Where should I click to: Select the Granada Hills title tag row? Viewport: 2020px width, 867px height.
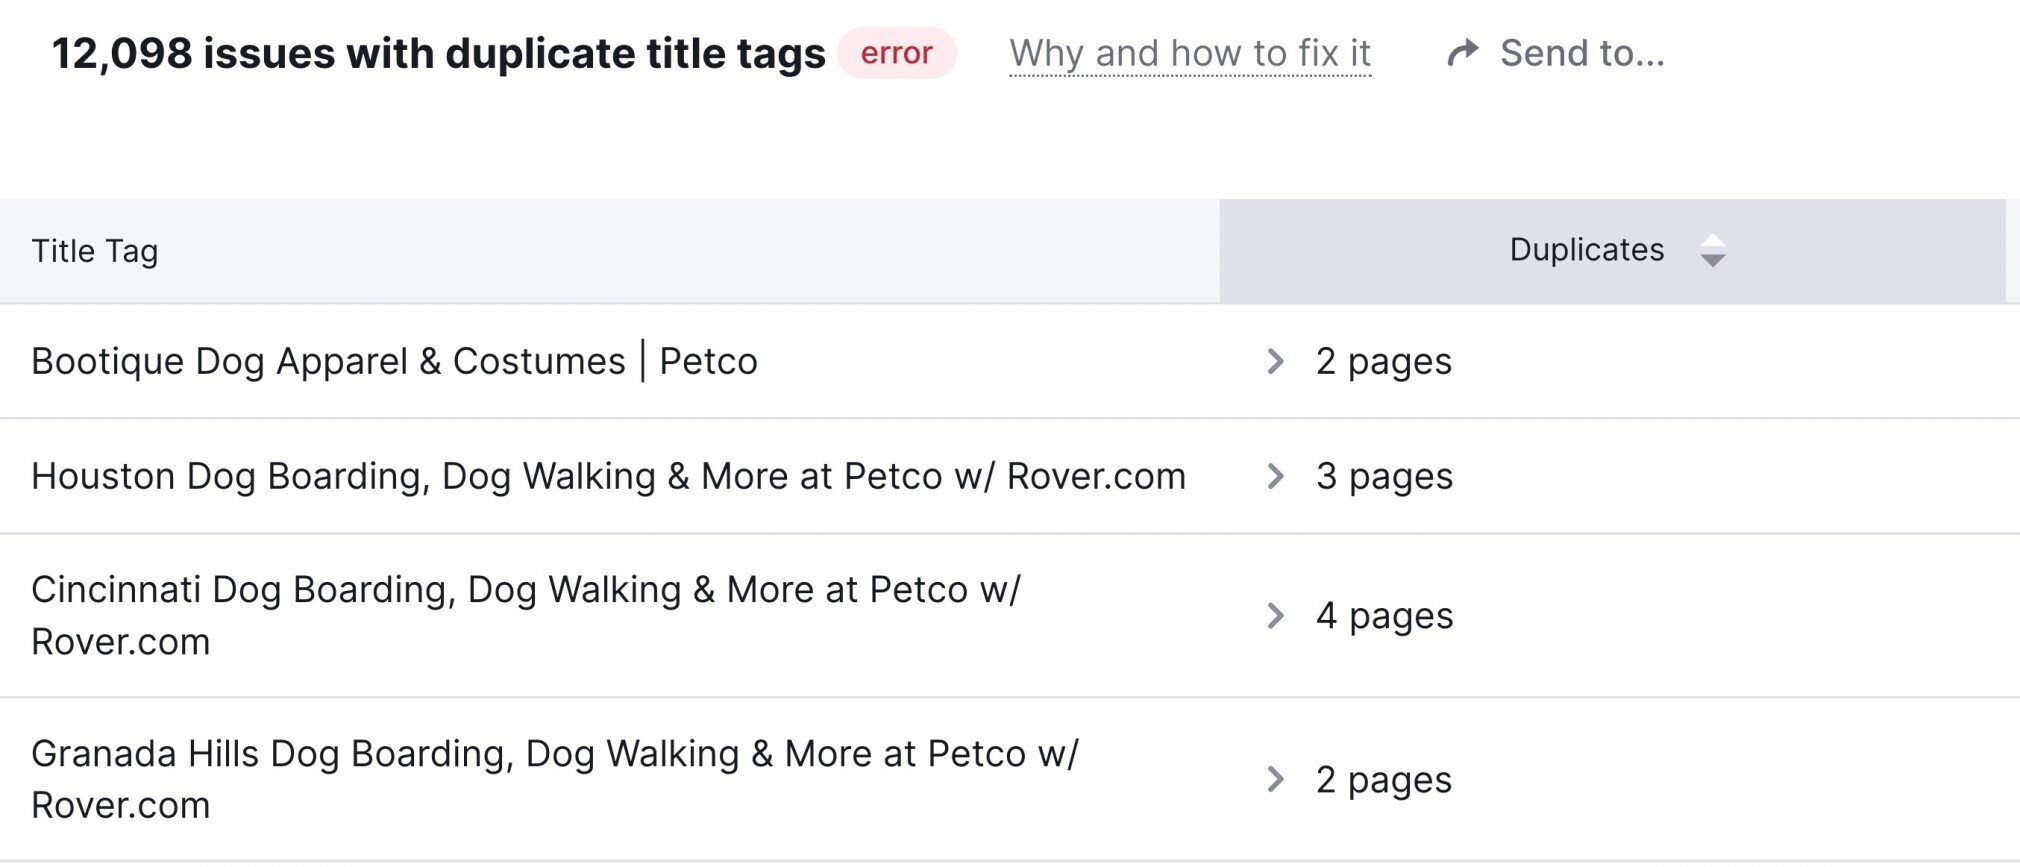tap(556, 780)
